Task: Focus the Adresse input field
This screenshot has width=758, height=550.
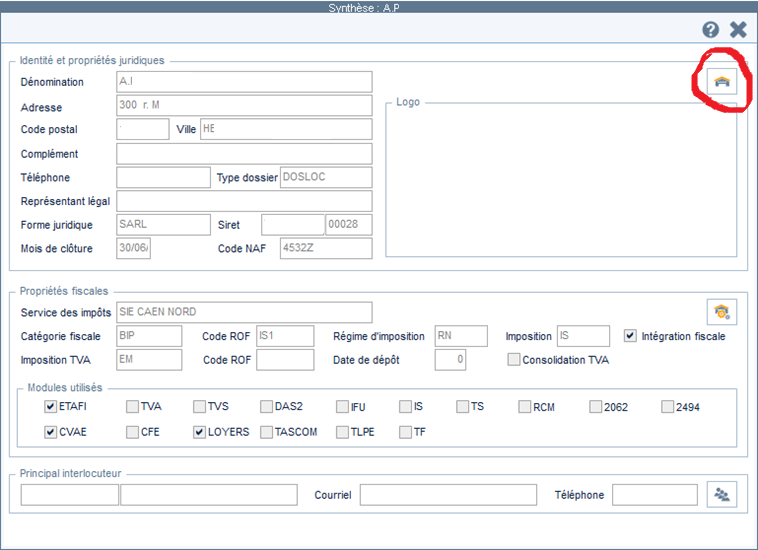Action: (x=244, y=105)
